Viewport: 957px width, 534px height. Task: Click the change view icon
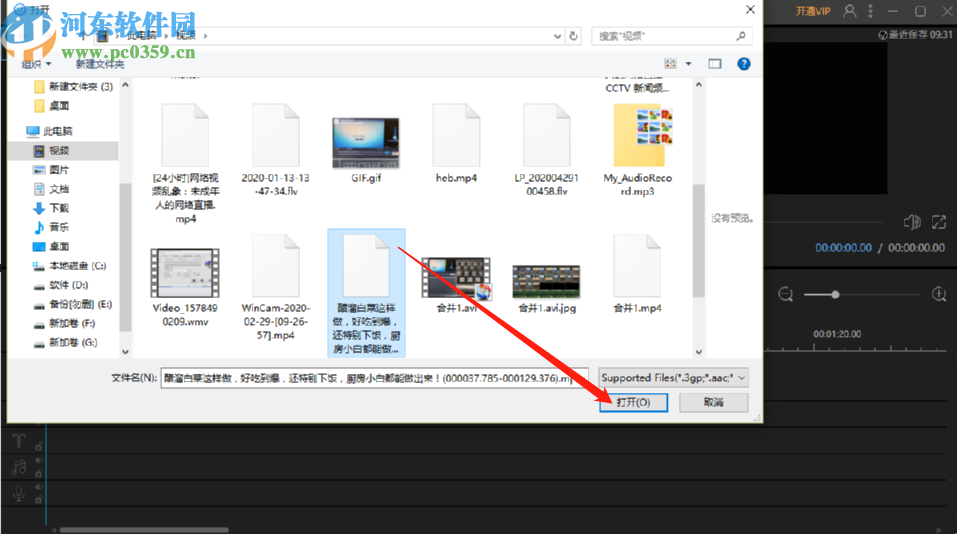[670, 63]
